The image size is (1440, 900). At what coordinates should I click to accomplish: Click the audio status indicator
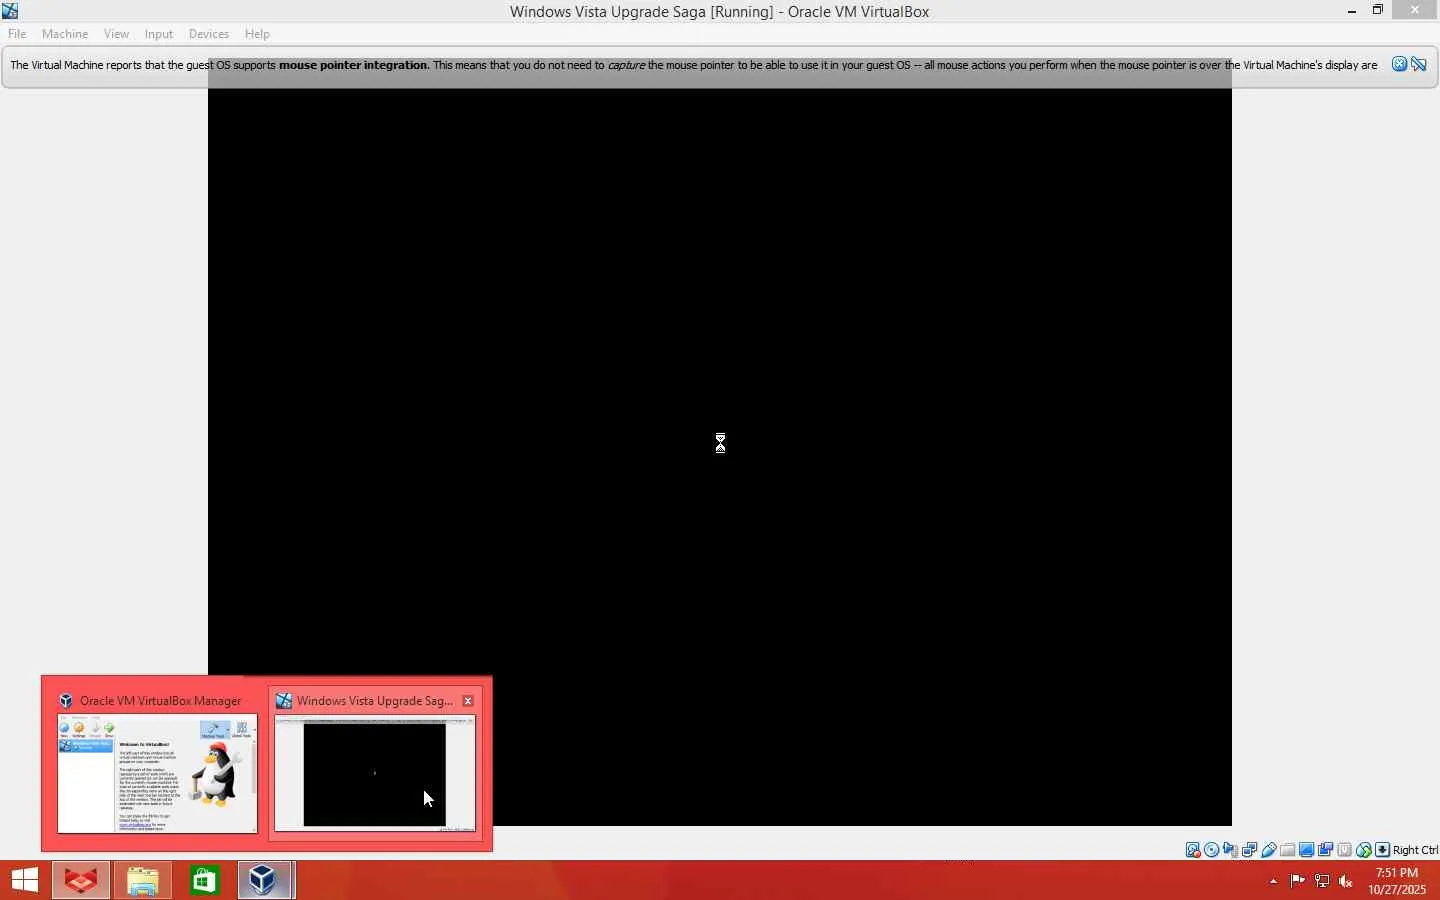(x=1231, y=850)
